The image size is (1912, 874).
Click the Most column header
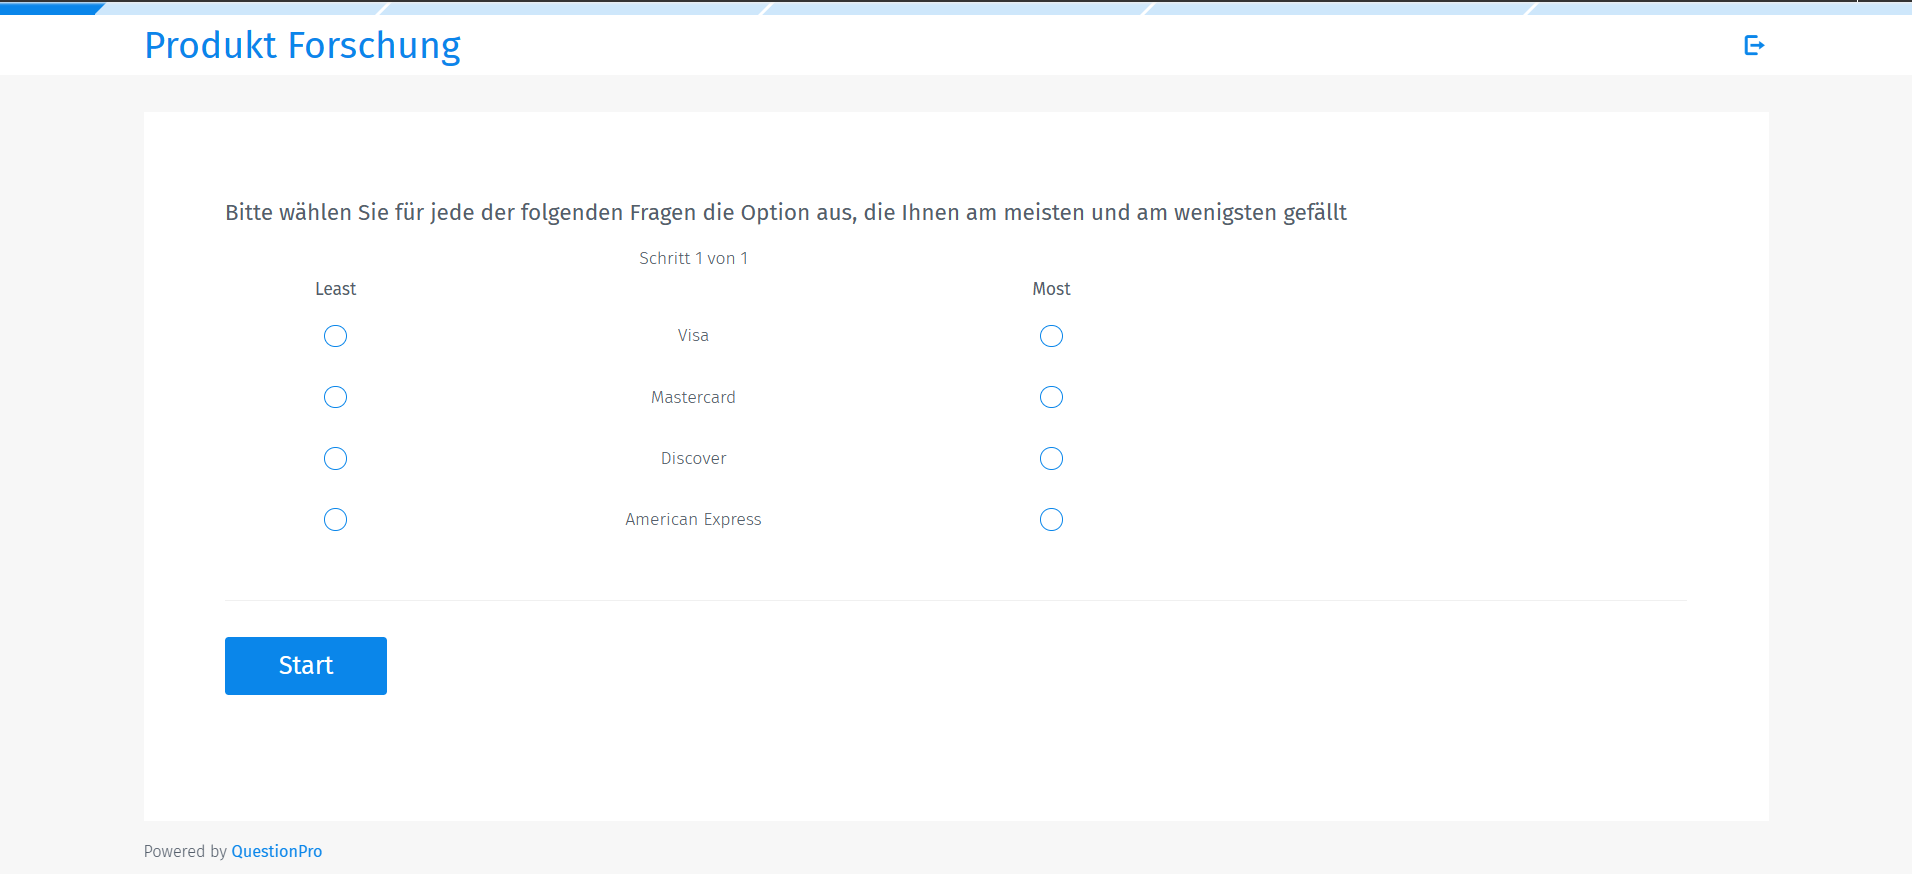(x=1051, y=289)
